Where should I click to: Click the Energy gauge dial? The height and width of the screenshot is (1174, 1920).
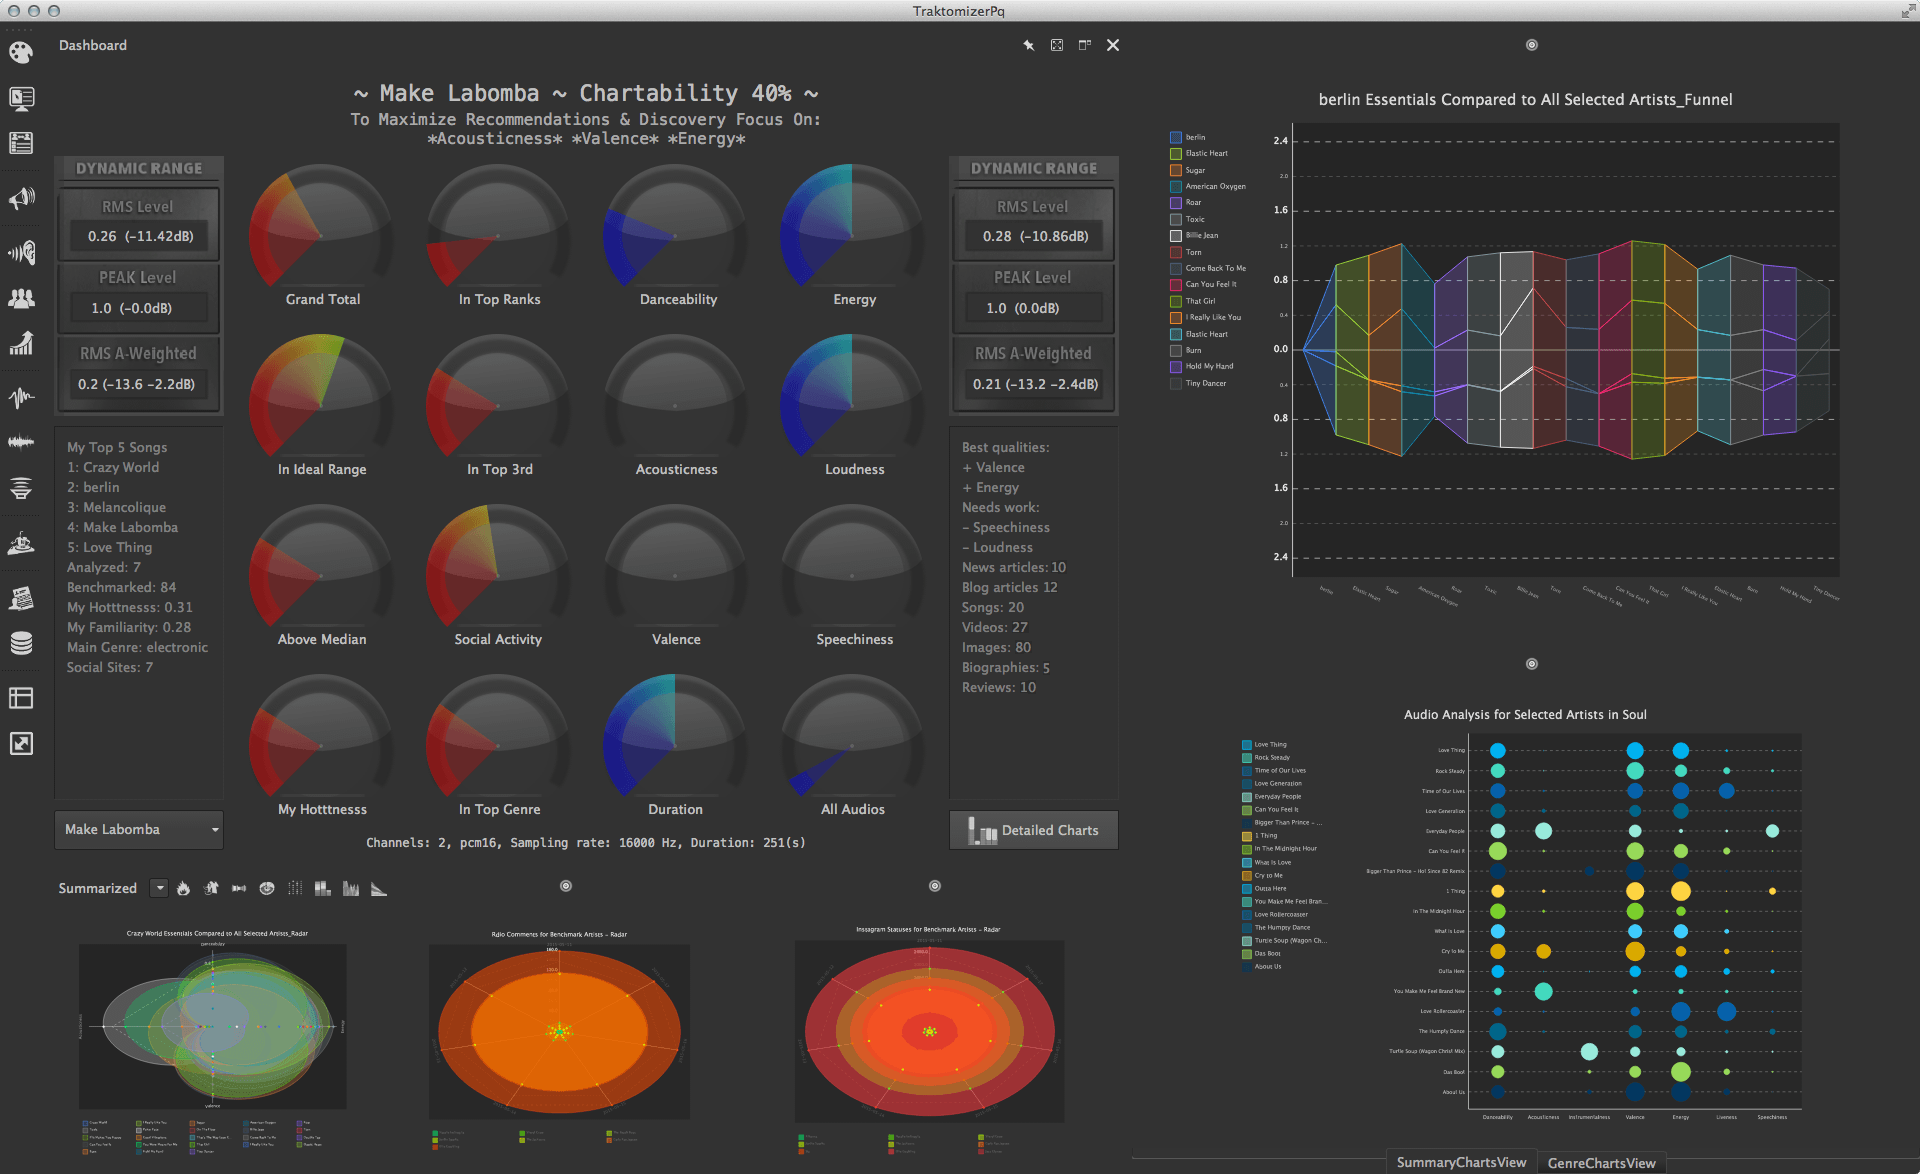[853, 236]
